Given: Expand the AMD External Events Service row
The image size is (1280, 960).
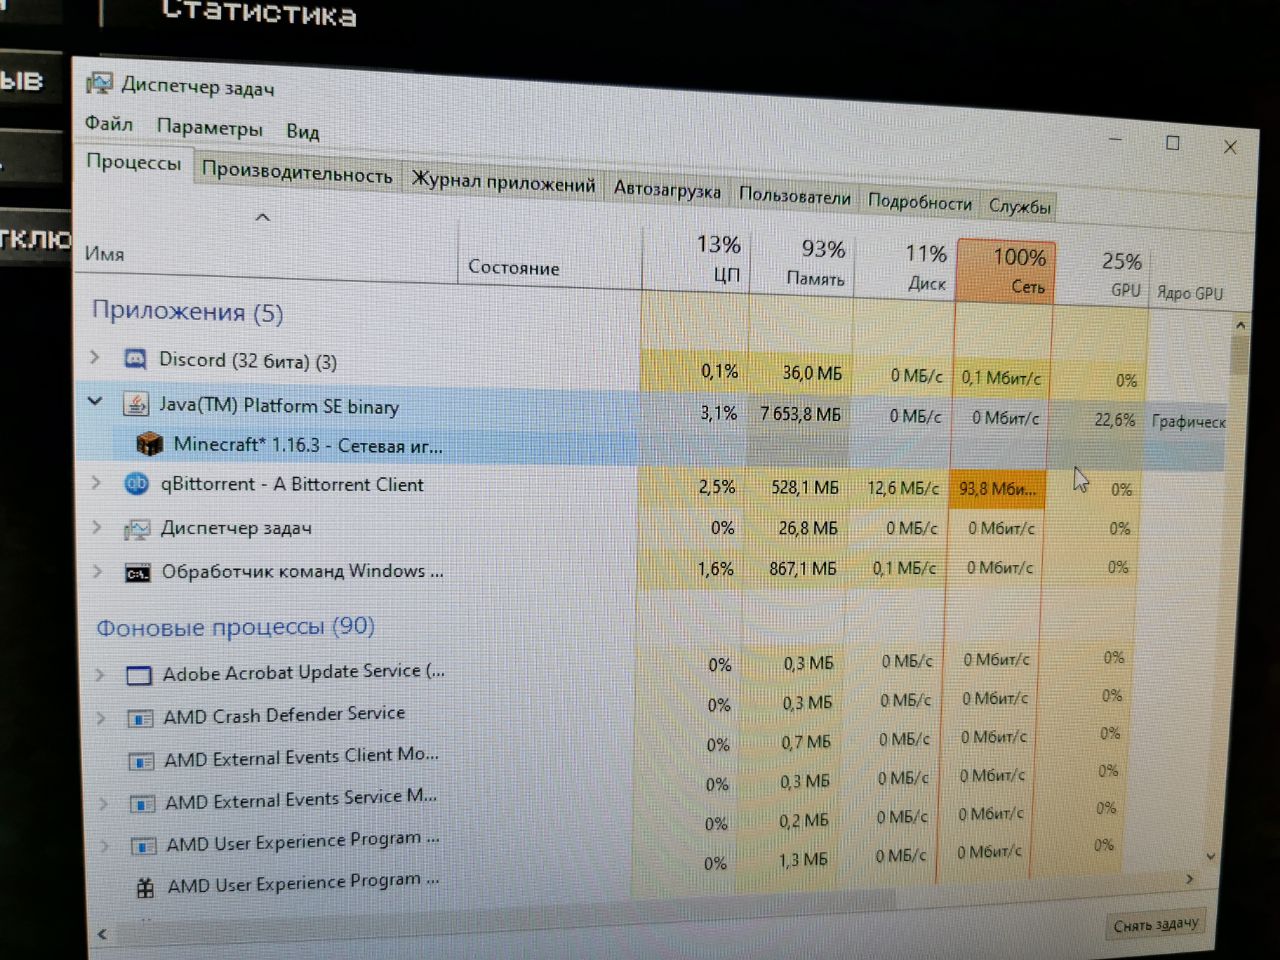Looking at the screenshot, I should [x=103, y=803].
